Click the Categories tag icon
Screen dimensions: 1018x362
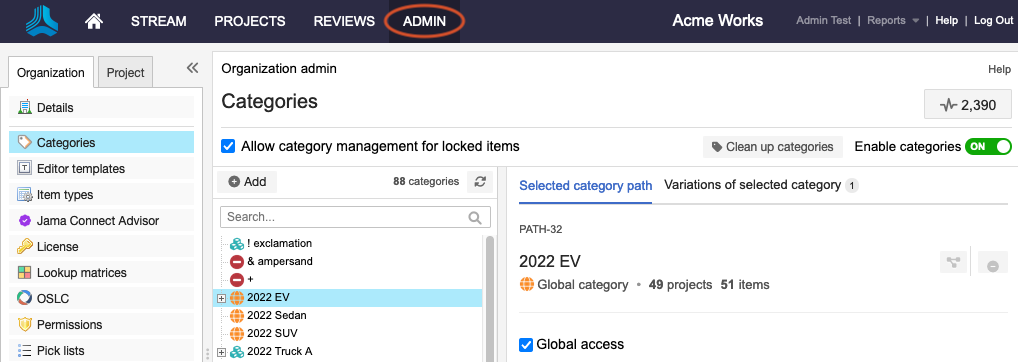tap(25, 143)
